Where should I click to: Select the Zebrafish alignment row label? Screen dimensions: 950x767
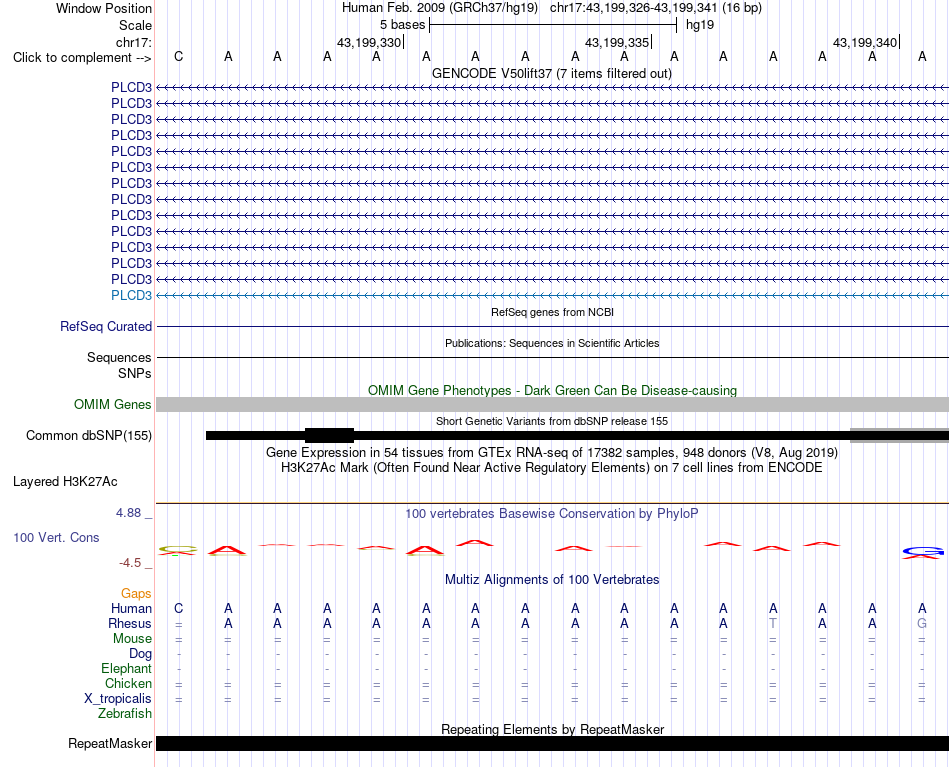[125, 714]
